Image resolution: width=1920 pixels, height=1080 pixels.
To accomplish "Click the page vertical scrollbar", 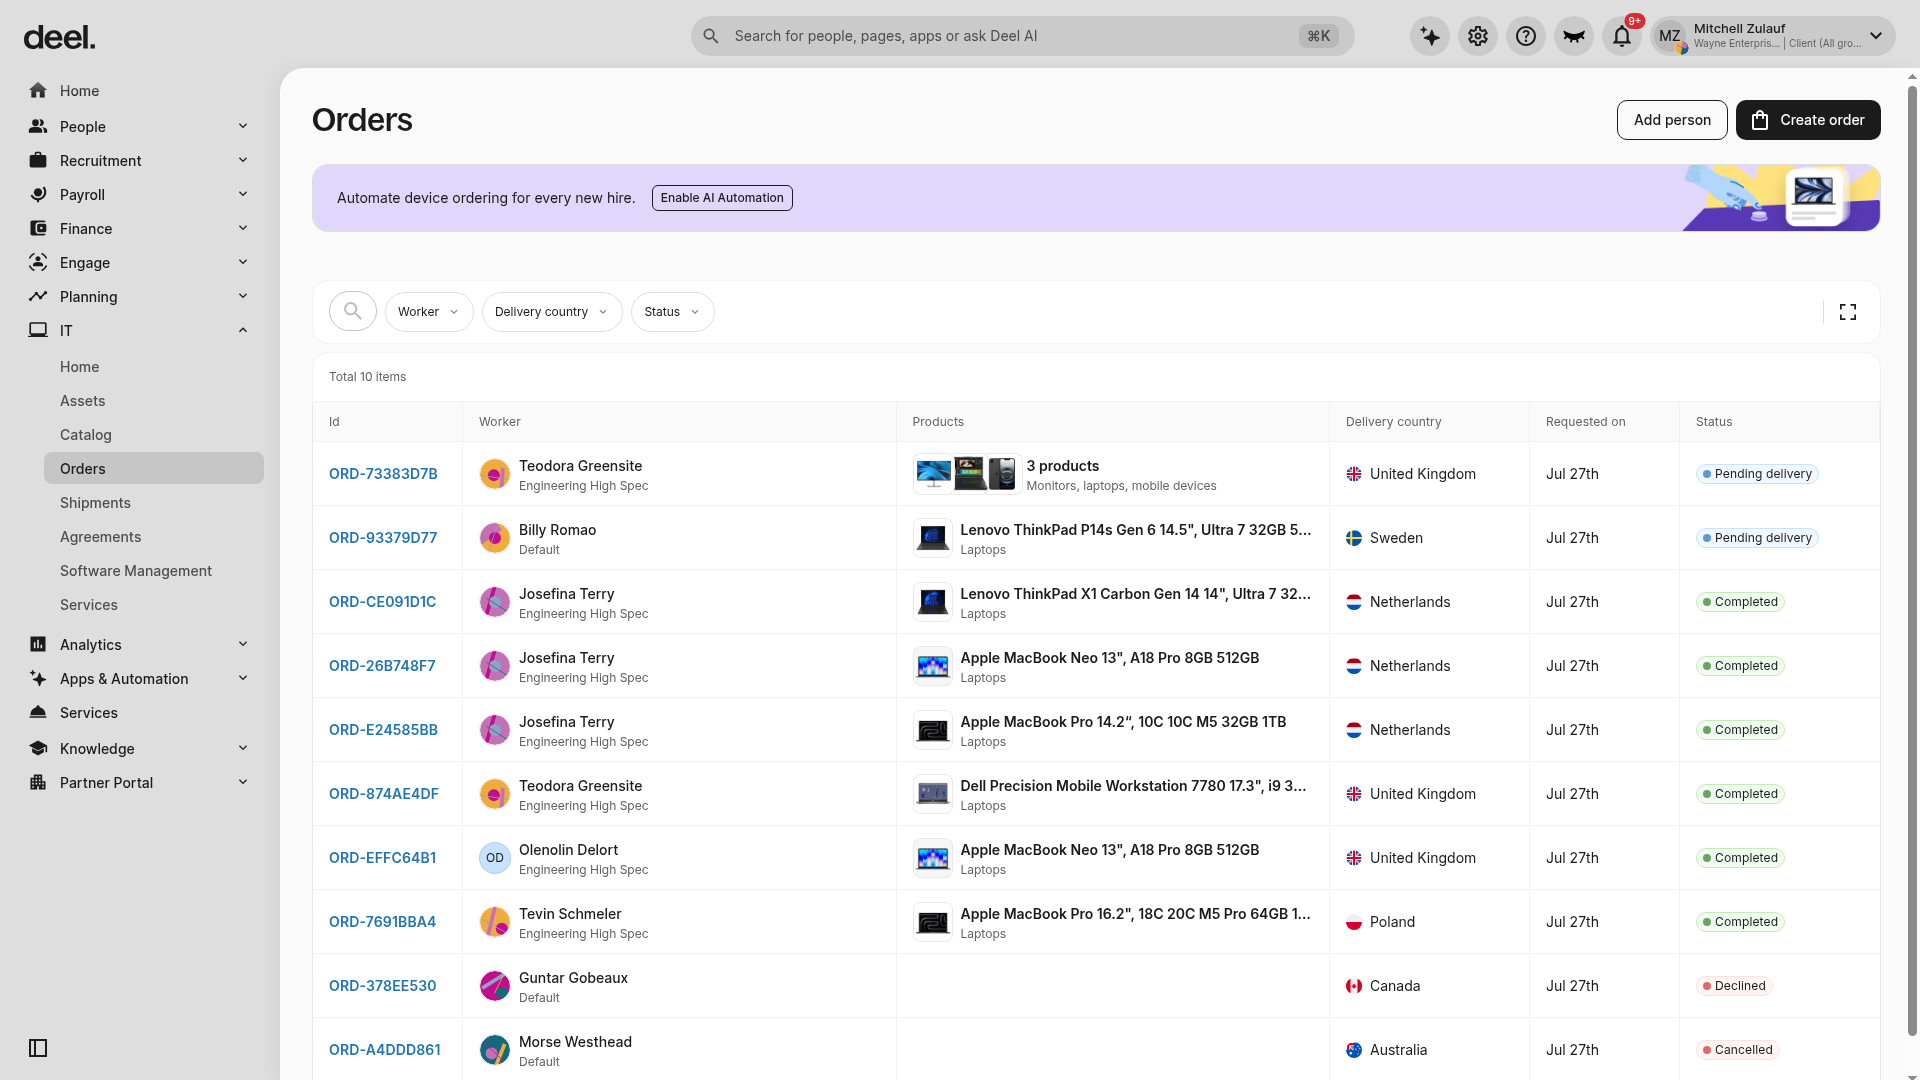I will (1912, 560).
